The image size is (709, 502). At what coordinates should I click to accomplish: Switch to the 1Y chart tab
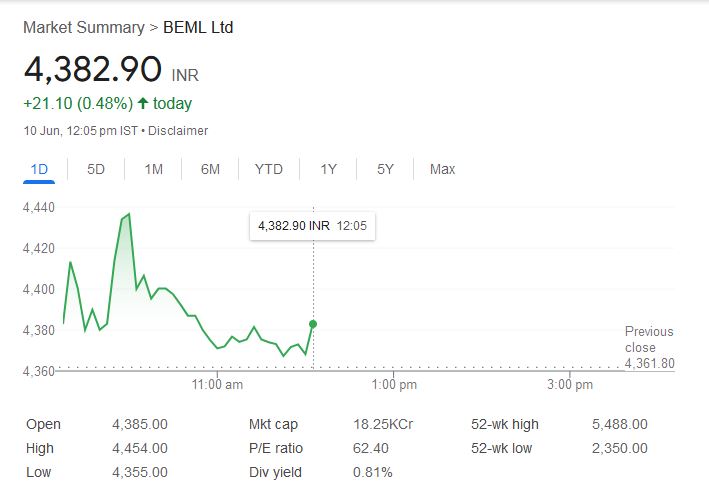tap(328, 169)
